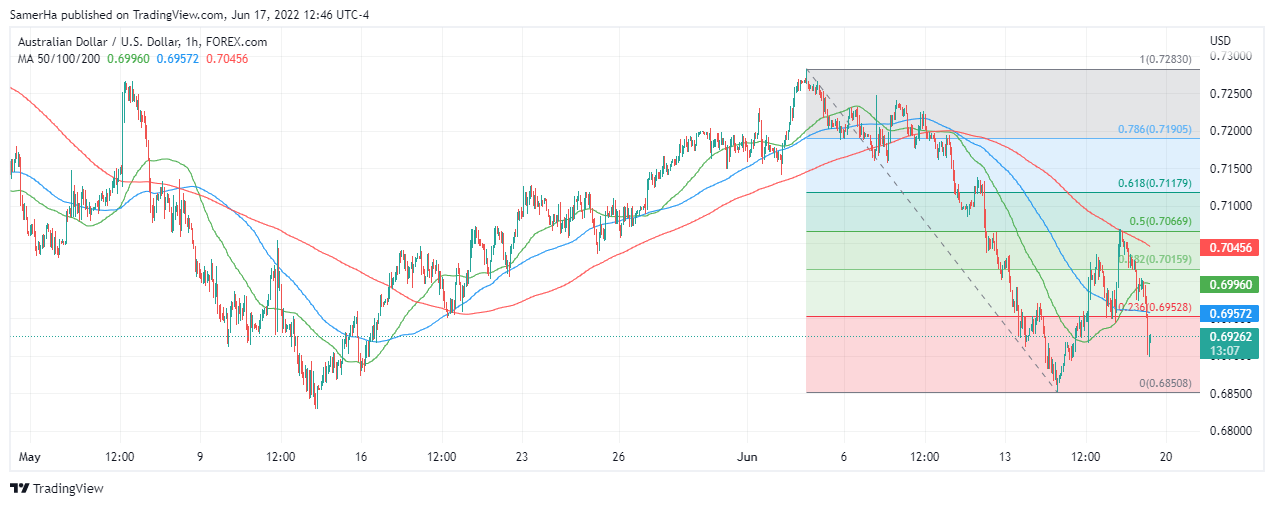Select the 0 (0.68508) Fibonacci bottom label

[1165, 383]
